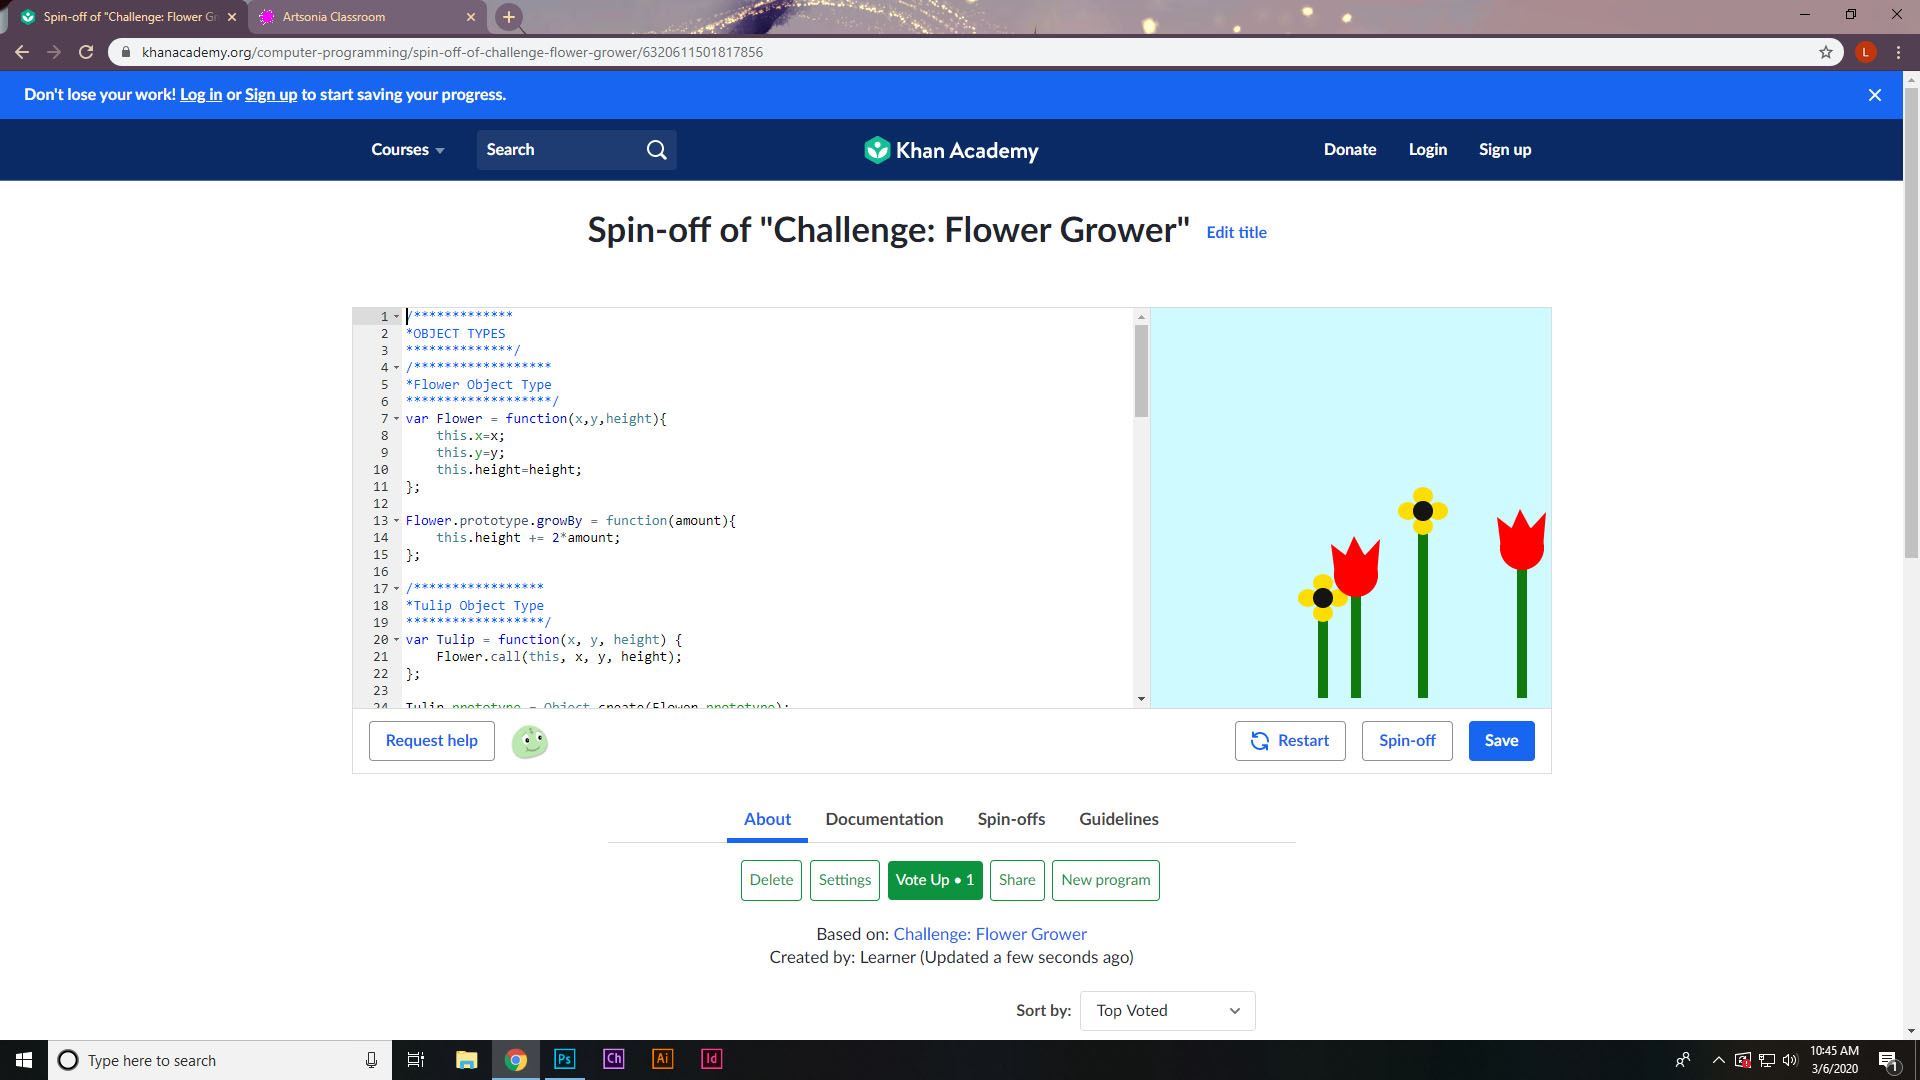Open File Explorer from taskbar

click(x=466, y=1059)
